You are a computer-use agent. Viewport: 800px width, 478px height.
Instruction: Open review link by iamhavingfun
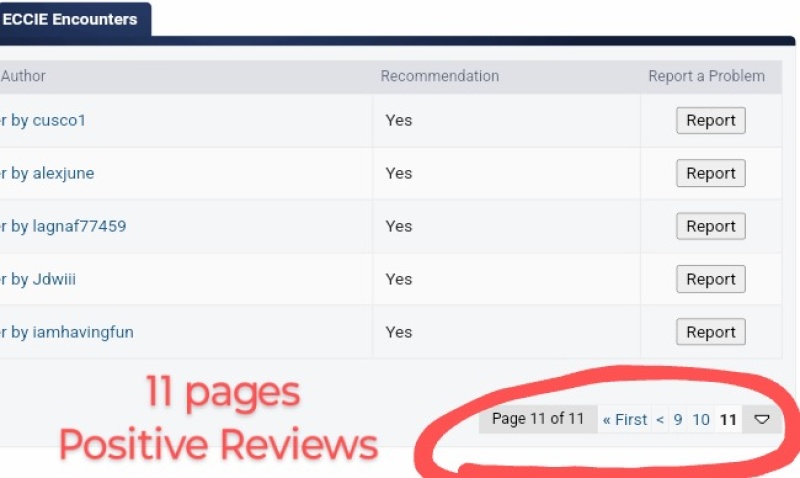coord(67,332)
